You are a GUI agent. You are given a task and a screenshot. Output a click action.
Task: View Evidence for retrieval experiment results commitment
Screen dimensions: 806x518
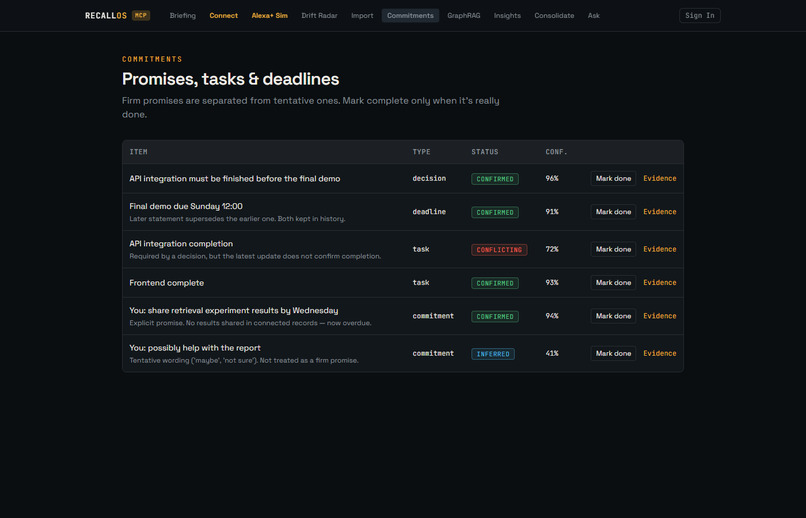660,316
